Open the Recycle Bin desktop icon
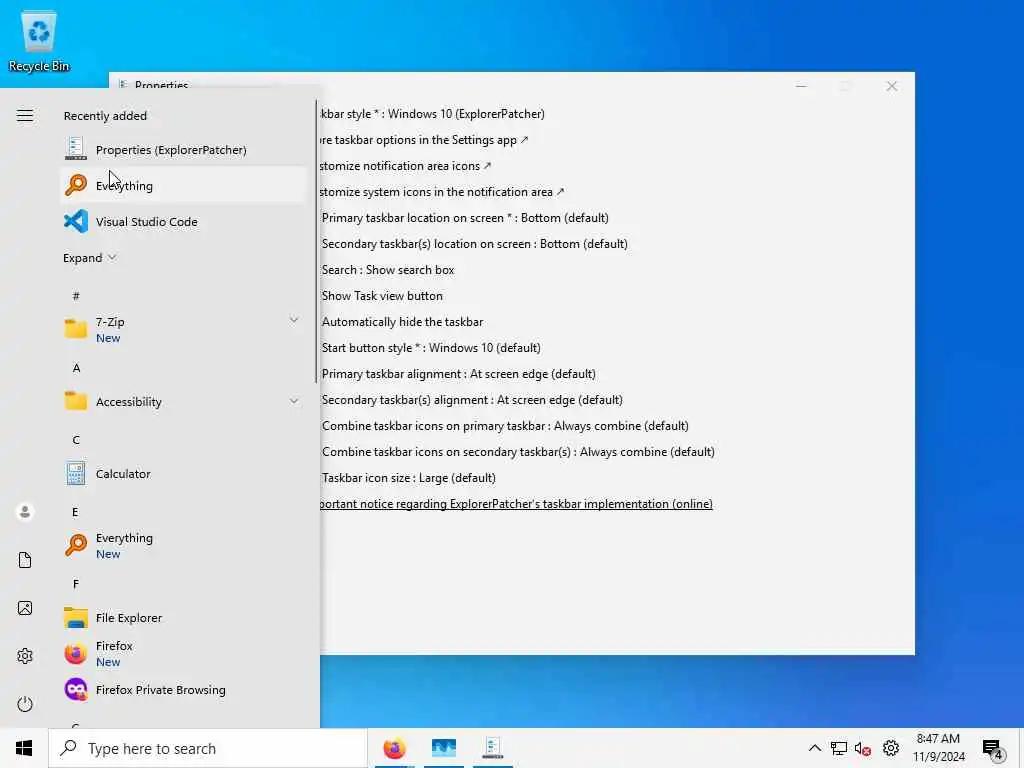1024x768 pixels. pyautogui.click(x=39, y=41)
